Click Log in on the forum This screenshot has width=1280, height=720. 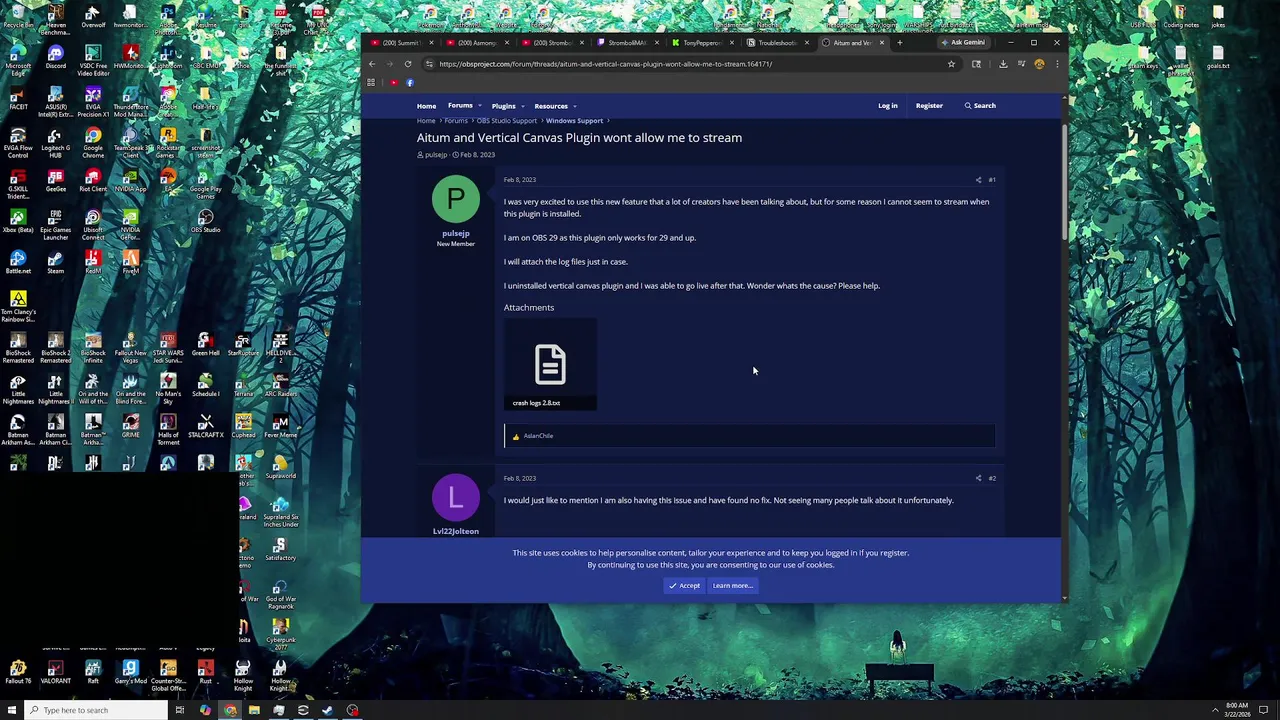[x=888, y=106]
